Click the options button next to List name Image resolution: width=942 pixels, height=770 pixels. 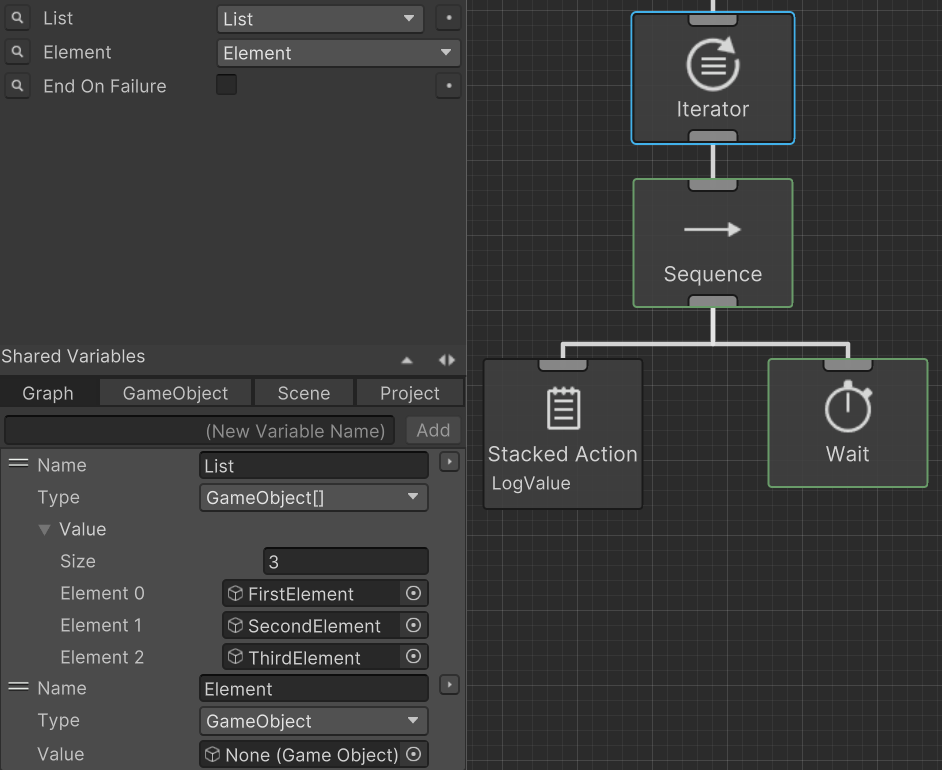449,462
